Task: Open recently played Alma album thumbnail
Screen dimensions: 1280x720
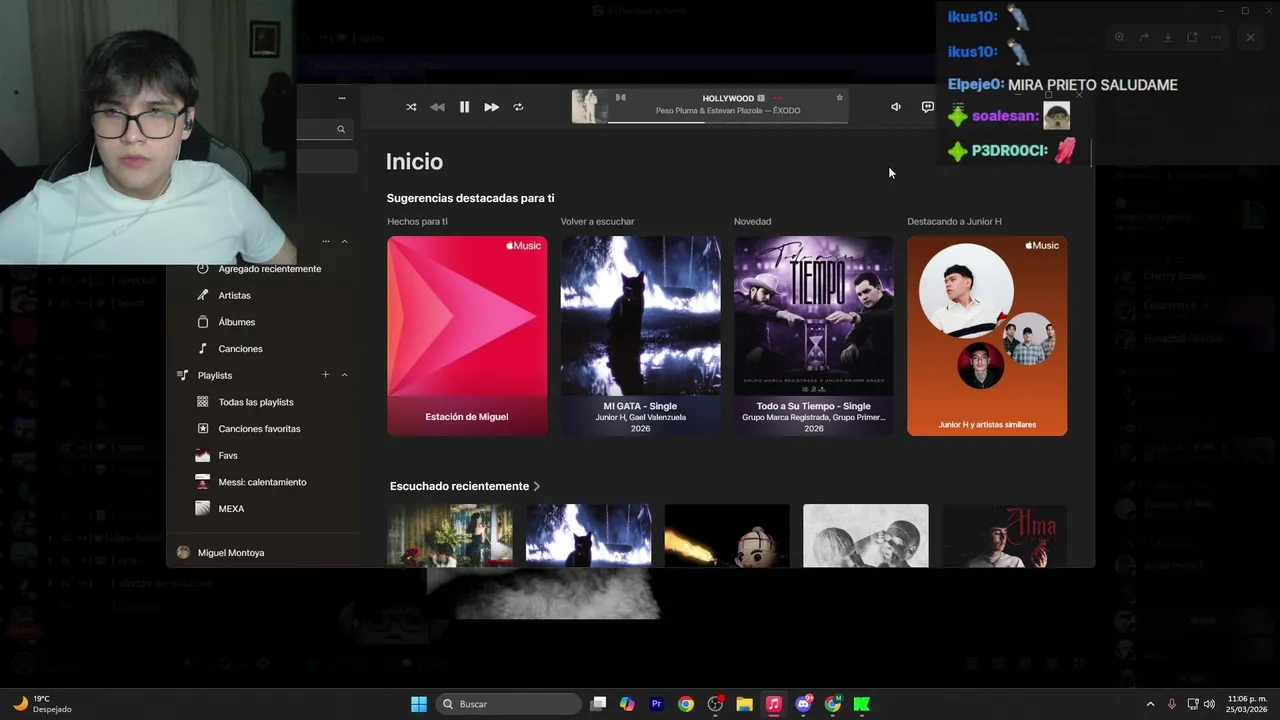Action: tap(1004, 536)
